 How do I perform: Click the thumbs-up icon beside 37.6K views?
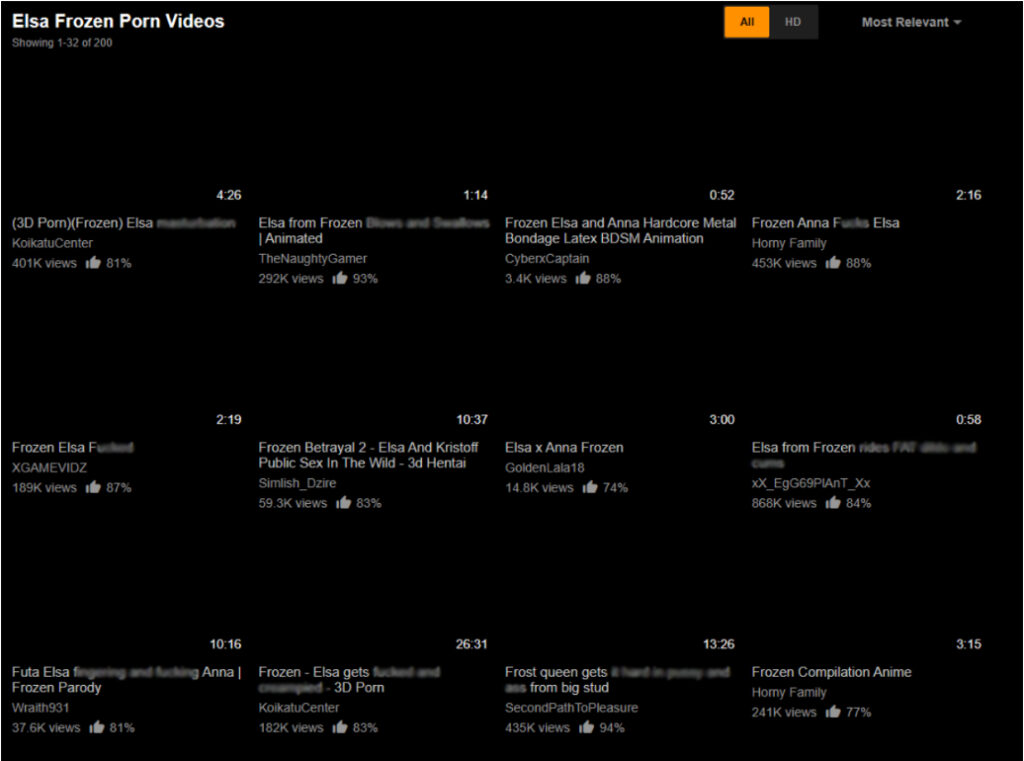tap(97, 727)
